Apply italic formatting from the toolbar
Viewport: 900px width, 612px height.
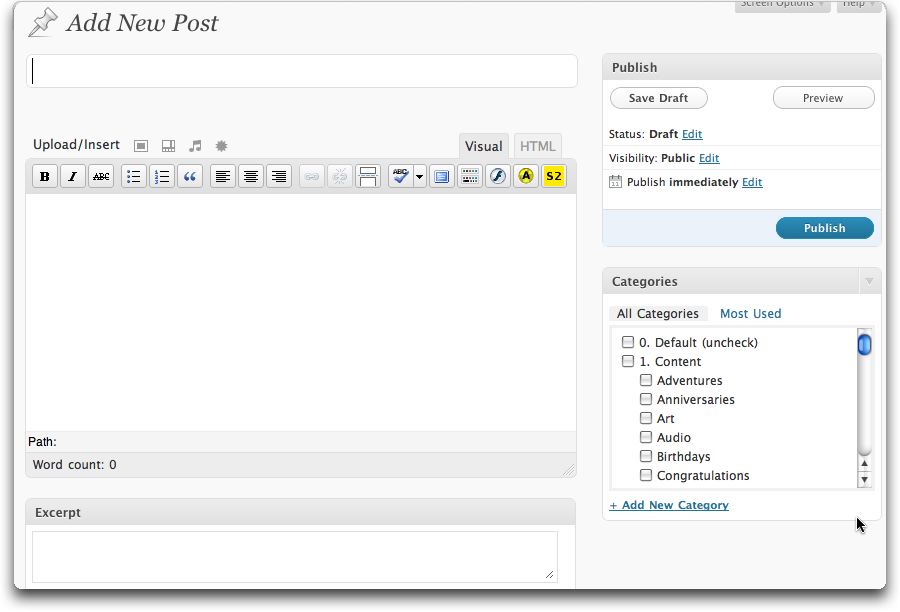[73, 177]
